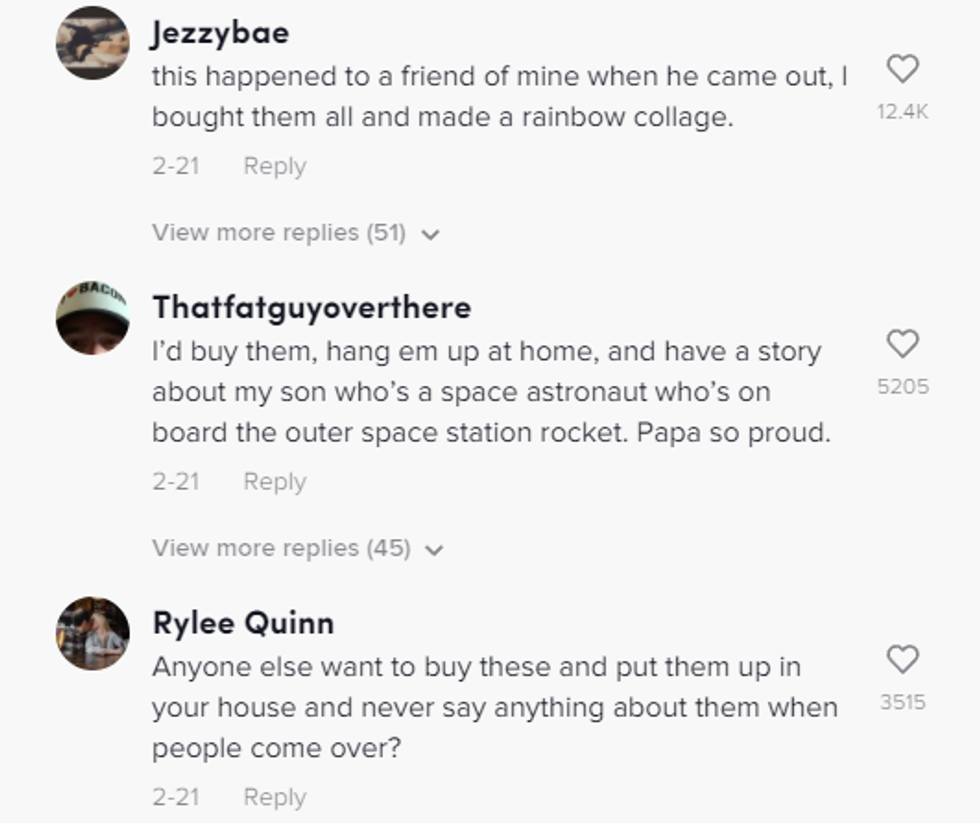Image resolution: width=980 pixels, height=823 pixels.
Task: Expand the 51 more replies
Action: click(x=279, y=233)
